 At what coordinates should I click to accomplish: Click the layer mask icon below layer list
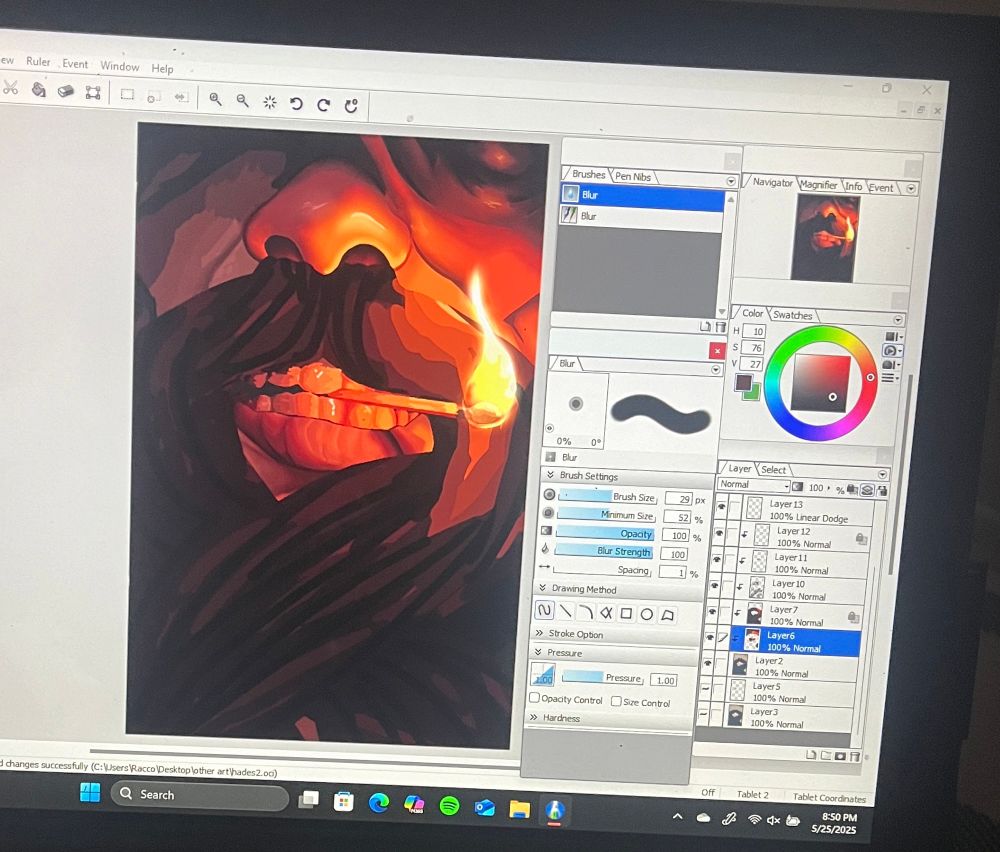click(840, 756)
